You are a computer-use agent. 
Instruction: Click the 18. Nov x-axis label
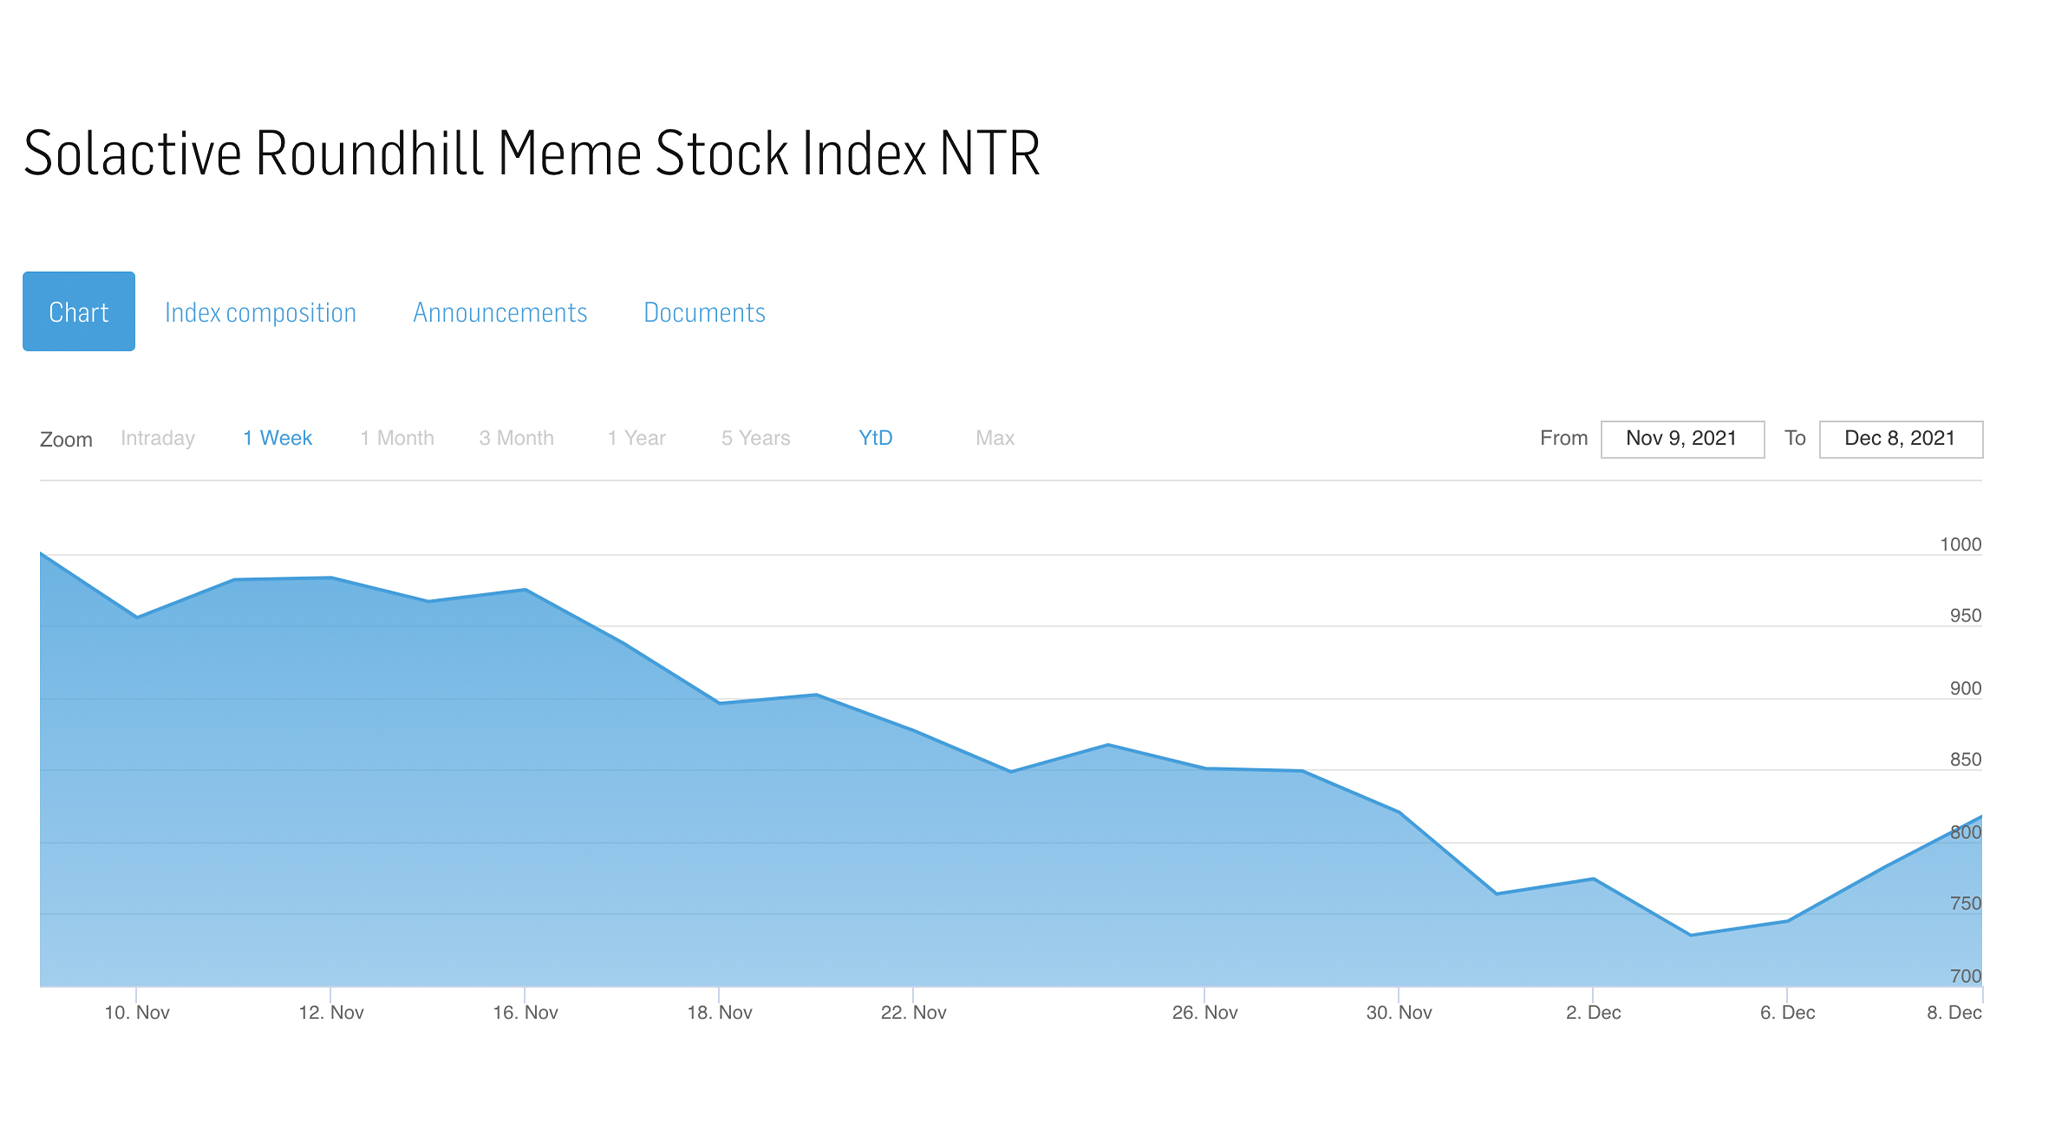pos(719,1013)
